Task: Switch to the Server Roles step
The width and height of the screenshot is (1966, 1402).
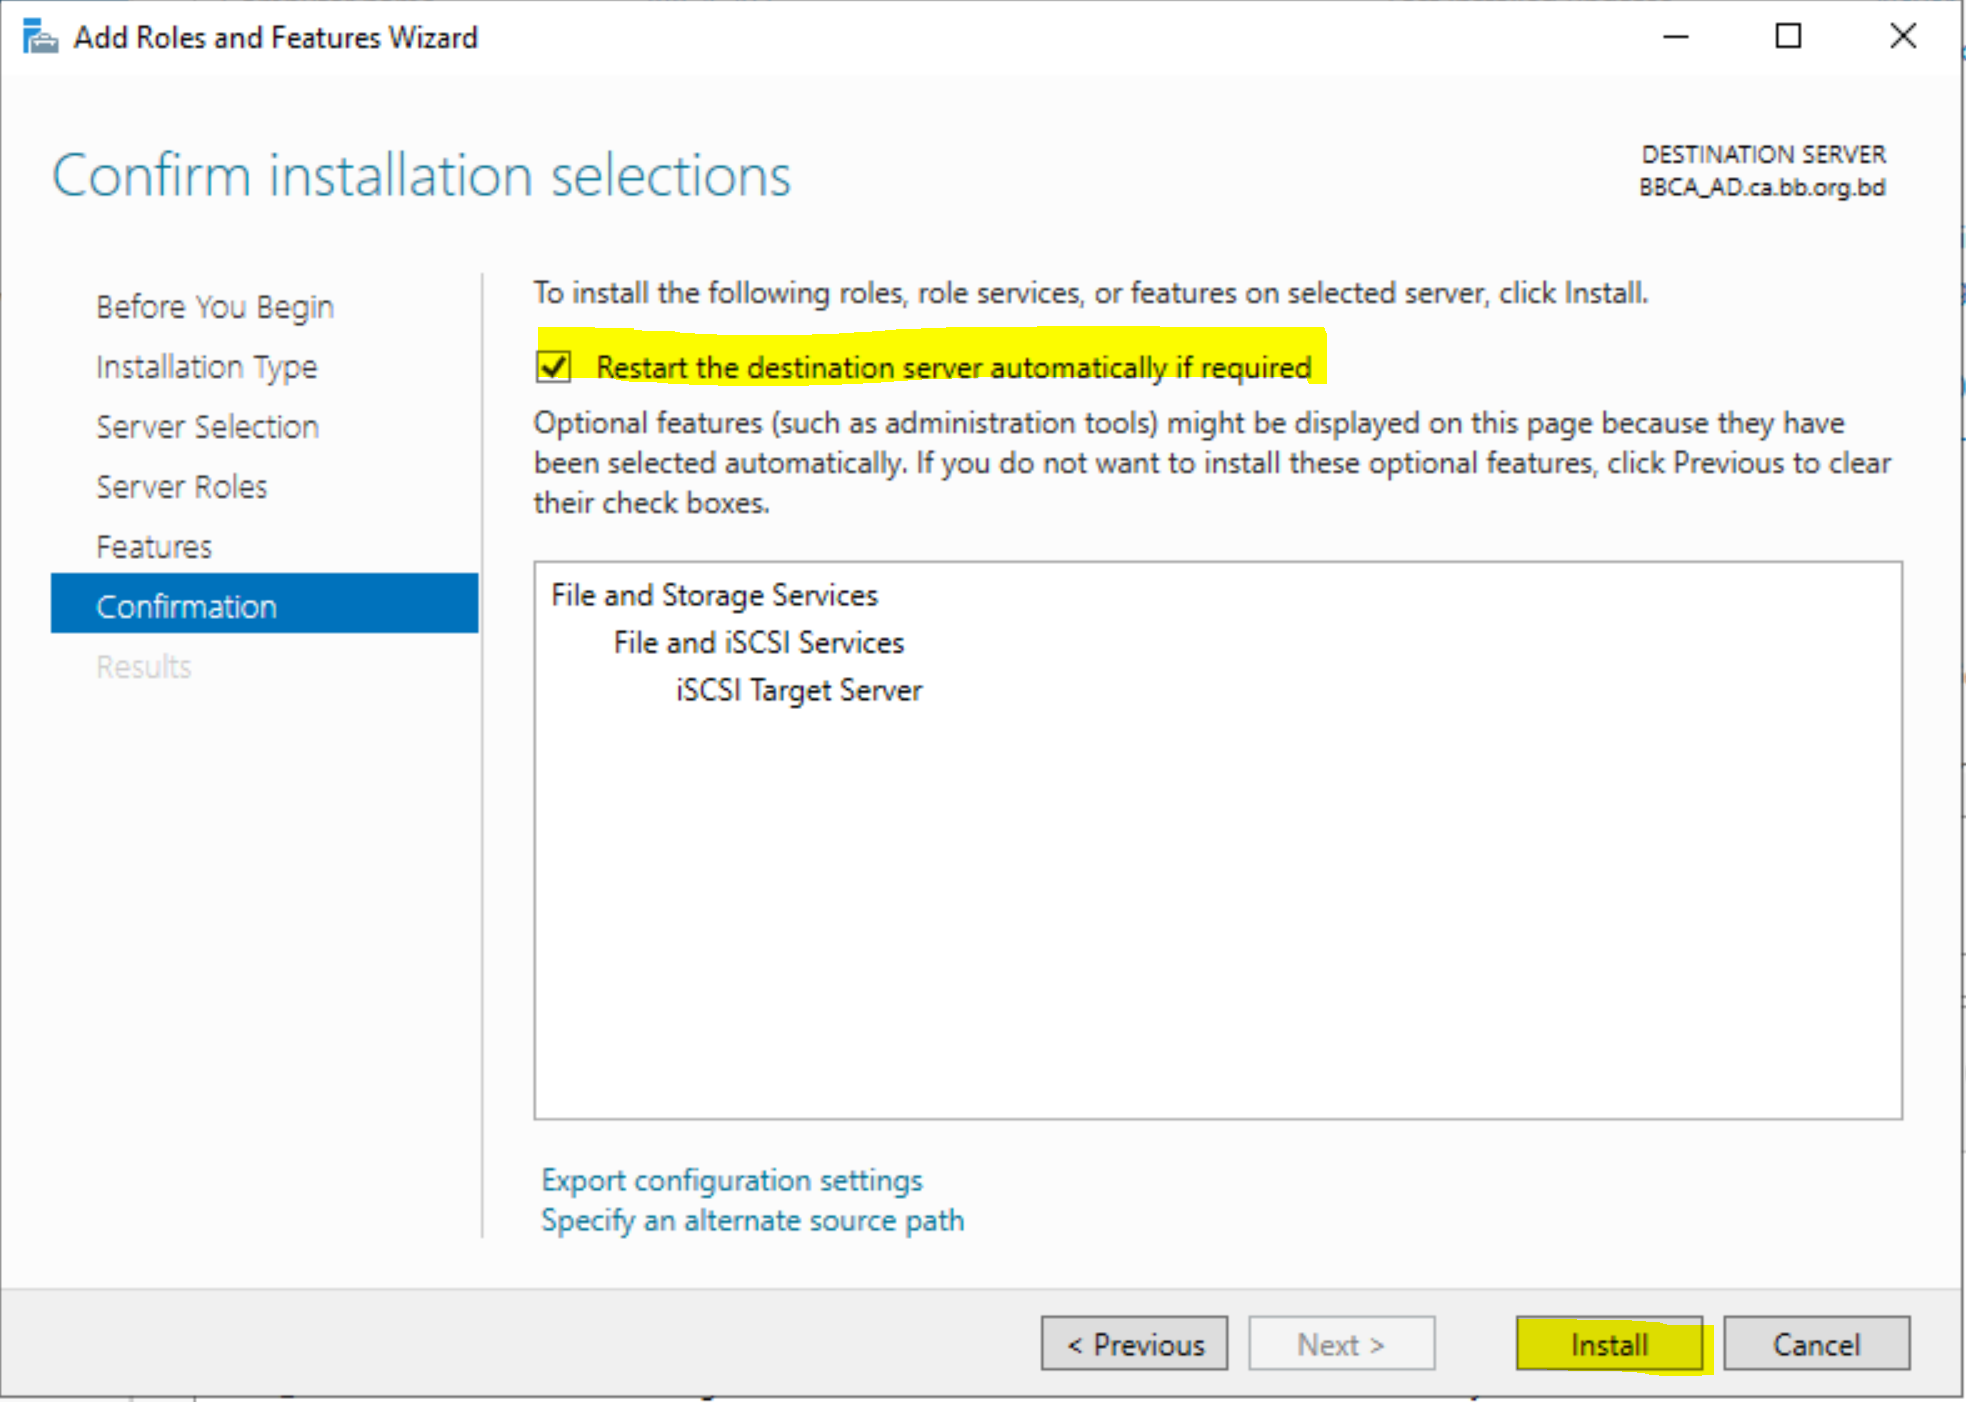Action: tap(181, 486)
